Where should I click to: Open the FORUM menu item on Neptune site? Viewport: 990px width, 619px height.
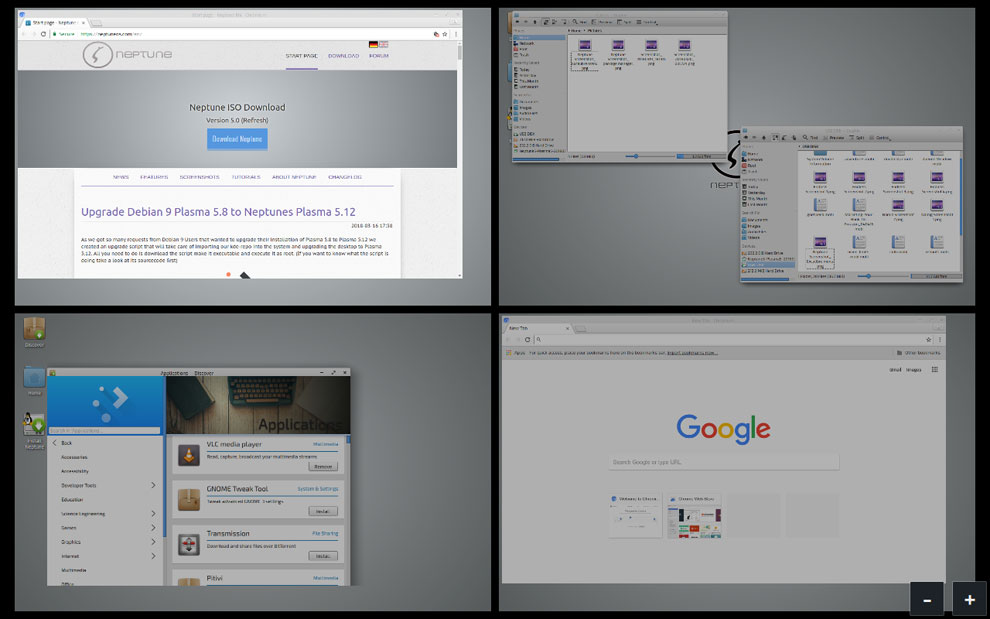click(379, 56)
